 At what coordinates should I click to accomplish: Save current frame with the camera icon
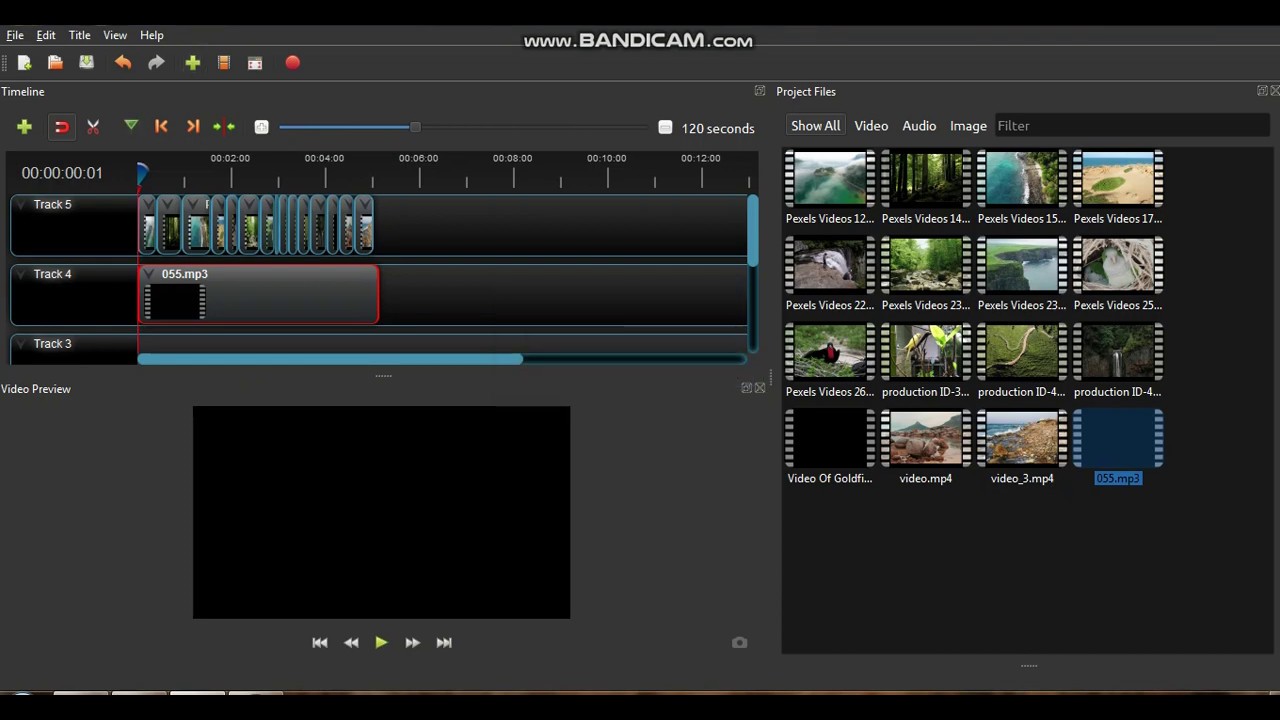coord(739,643)
